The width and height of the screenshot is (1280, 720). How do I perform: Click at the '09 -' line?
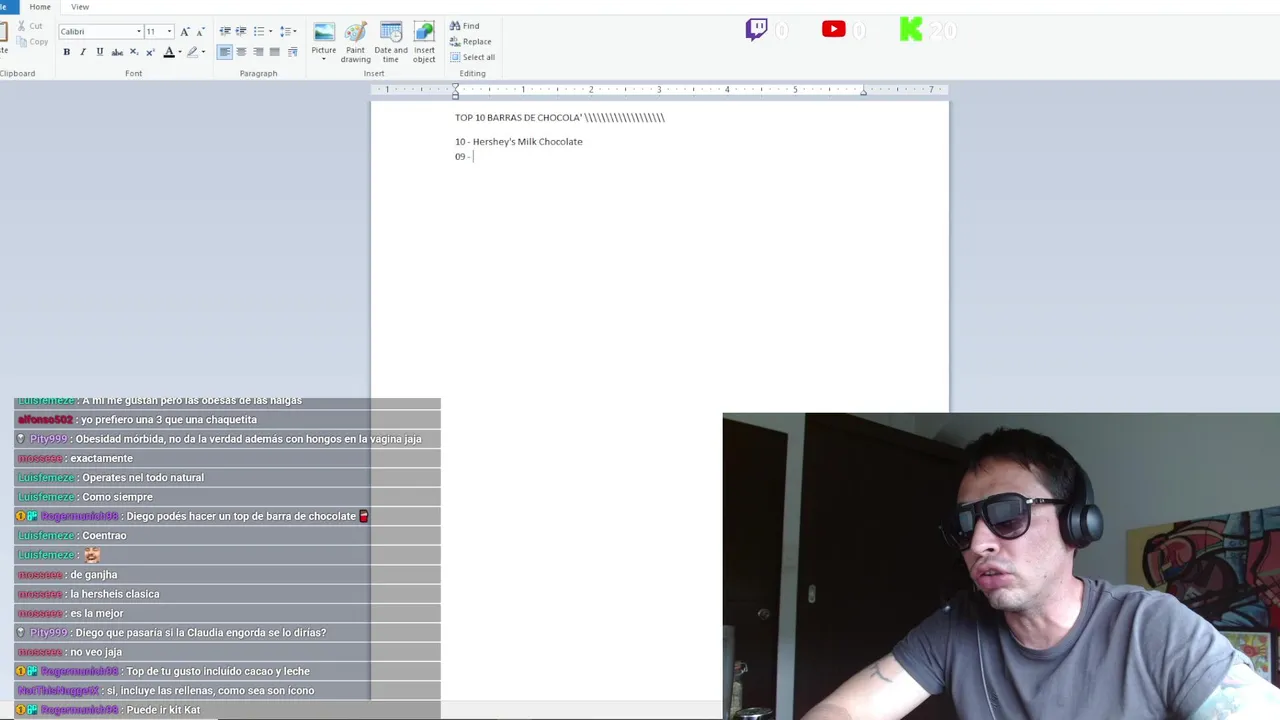[x=463, y=157]
